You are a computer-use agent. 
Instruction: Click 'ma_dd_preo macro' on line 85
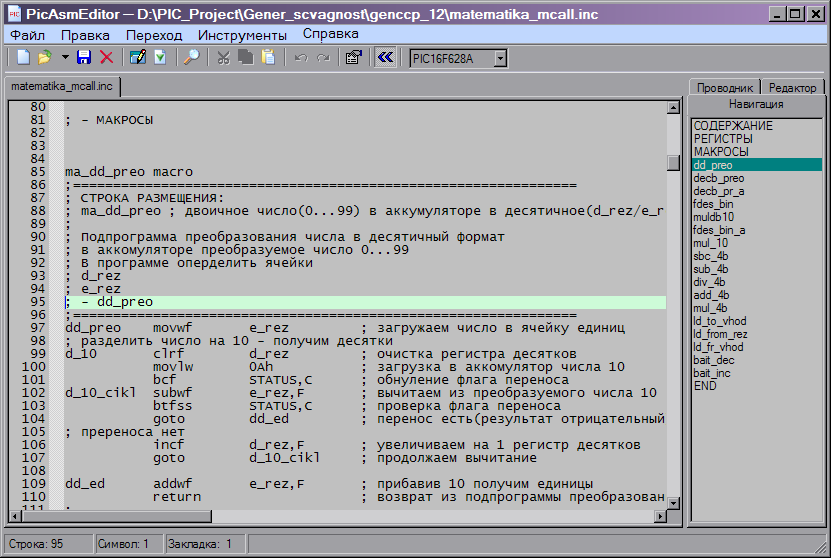coord(129,172)
